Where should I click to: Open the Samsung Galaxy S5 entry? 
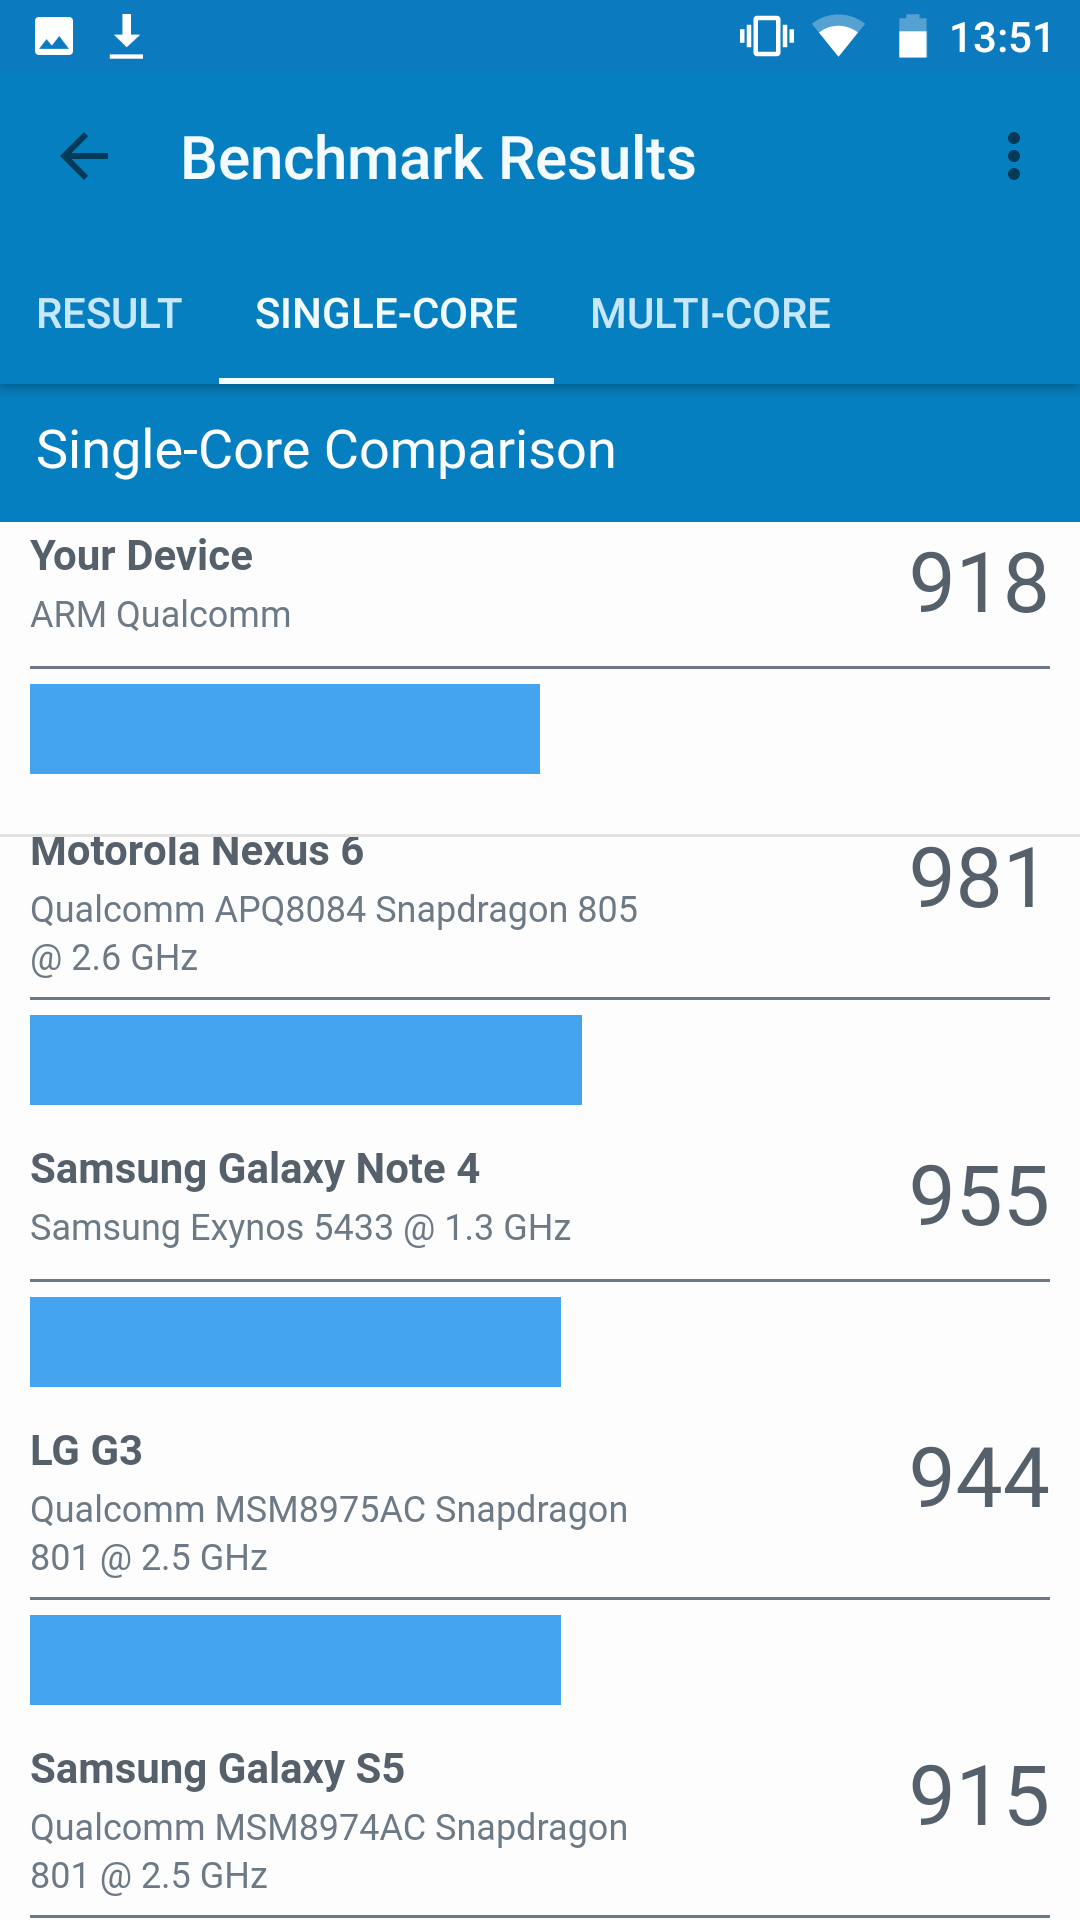(540, 1823)
